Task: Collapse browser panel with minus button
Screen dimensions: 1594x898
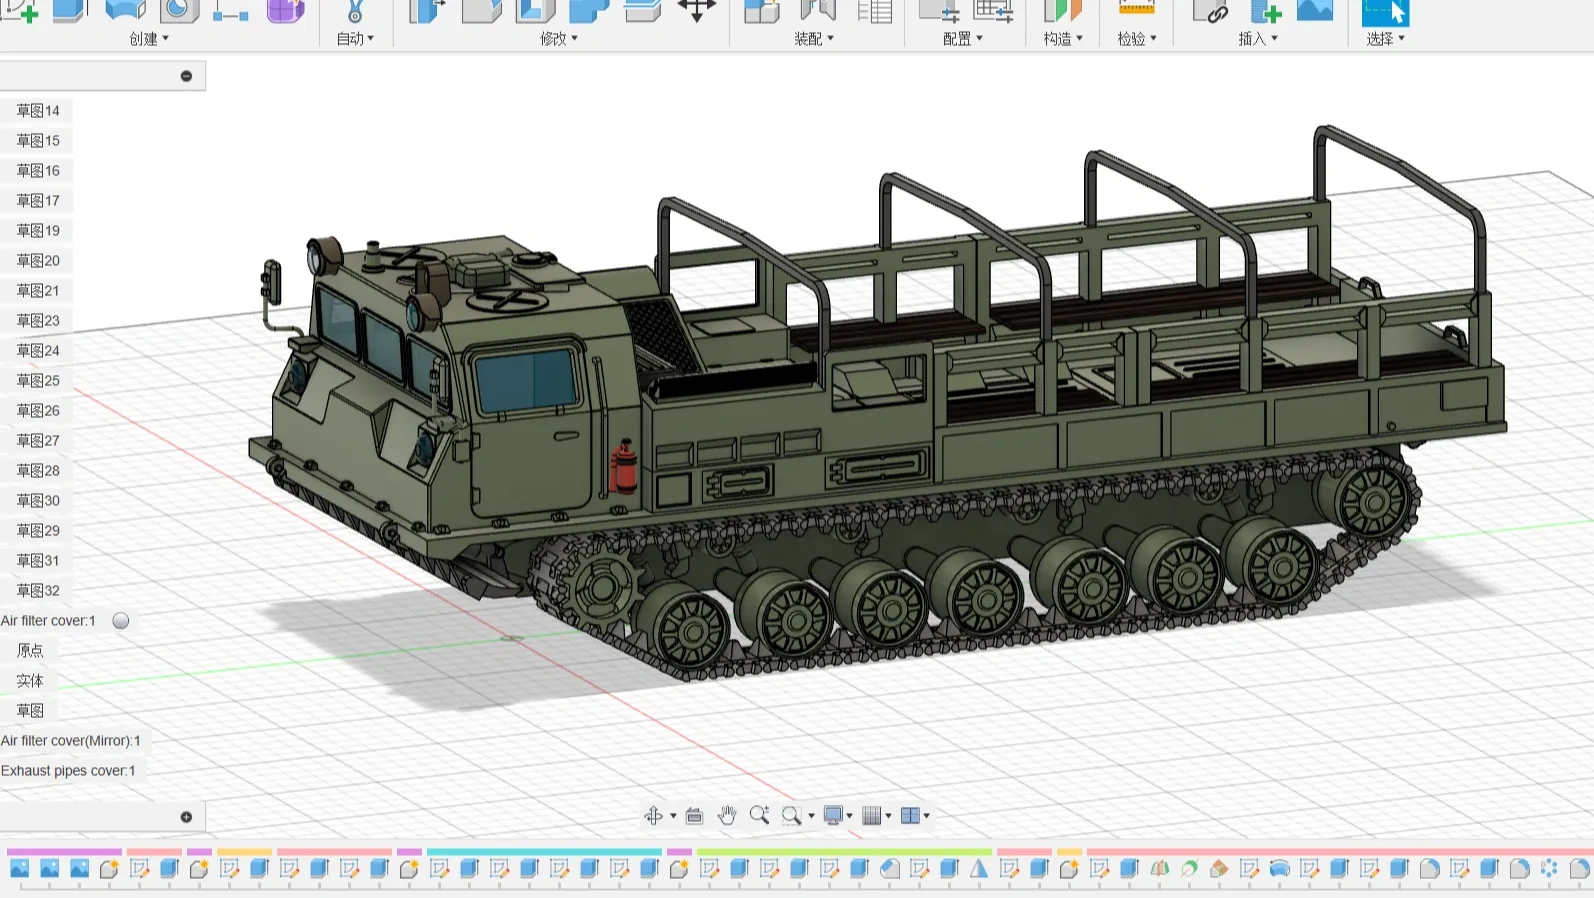Action: click(186, 76)
